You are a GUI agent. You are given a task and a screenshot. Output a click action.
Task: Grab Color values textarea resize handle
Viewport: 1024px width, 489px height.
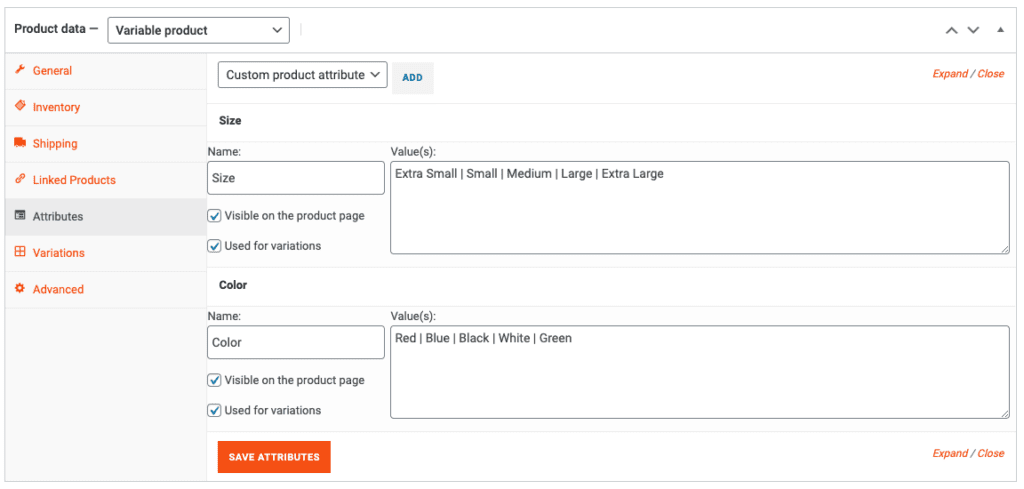pyautogui.click(x=1004, y=413)
